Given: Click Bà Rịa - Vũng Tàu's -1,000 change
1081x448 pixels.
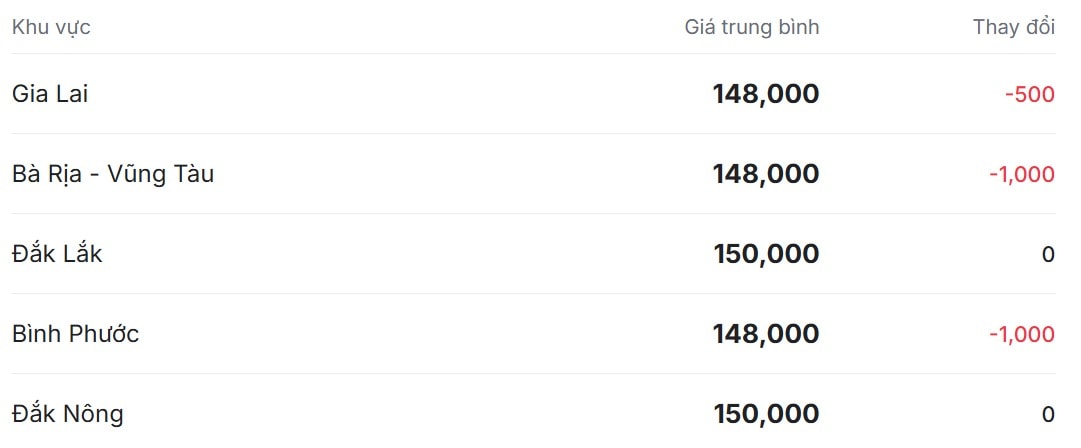Looking at the screenshot, I should (1021, 174).
